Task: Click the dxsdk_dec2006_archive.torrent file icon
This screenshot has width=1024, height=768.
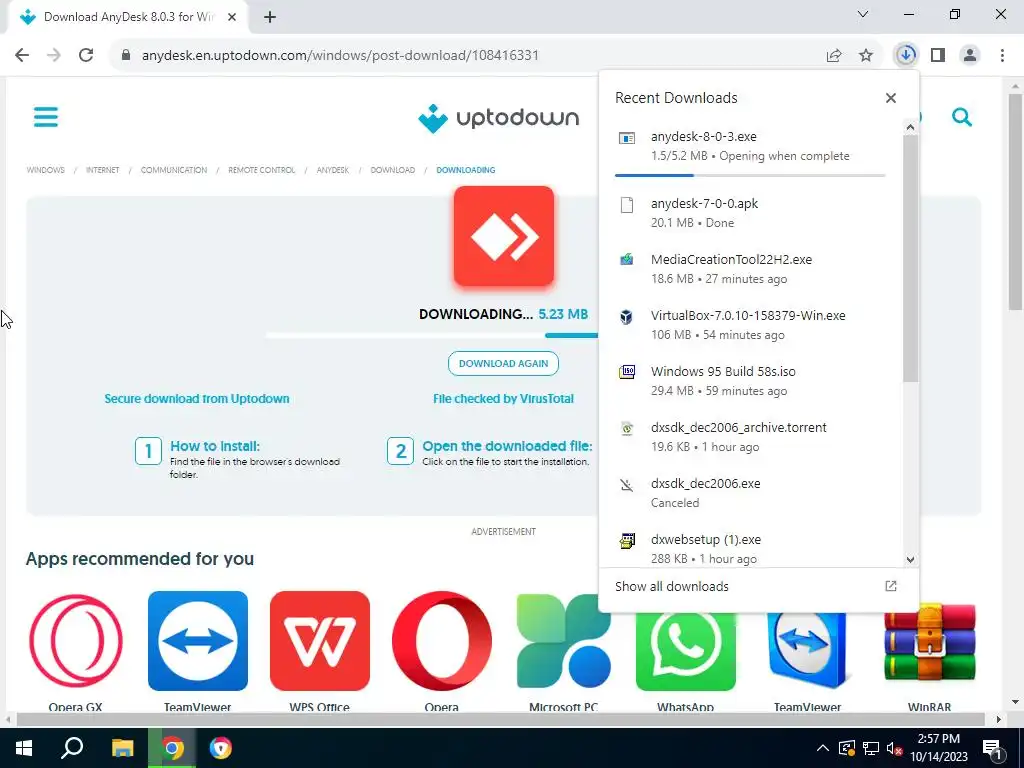Action: coord(626,428)
